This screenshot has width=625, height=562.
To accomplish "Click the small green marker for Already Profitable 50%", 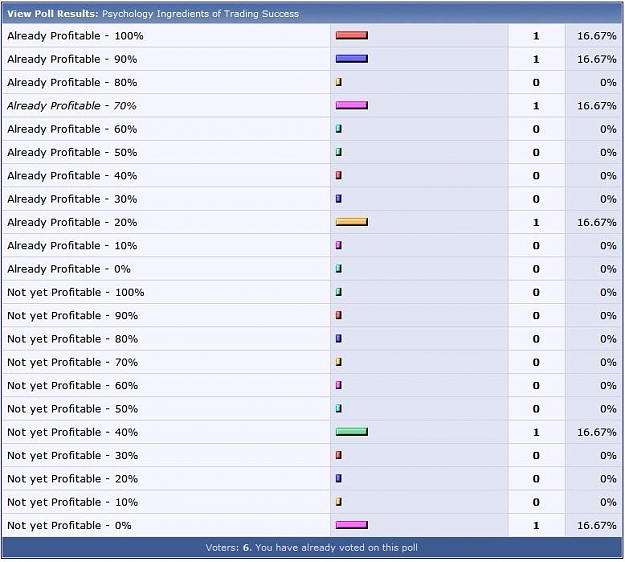I will click(x=339, y=152).
